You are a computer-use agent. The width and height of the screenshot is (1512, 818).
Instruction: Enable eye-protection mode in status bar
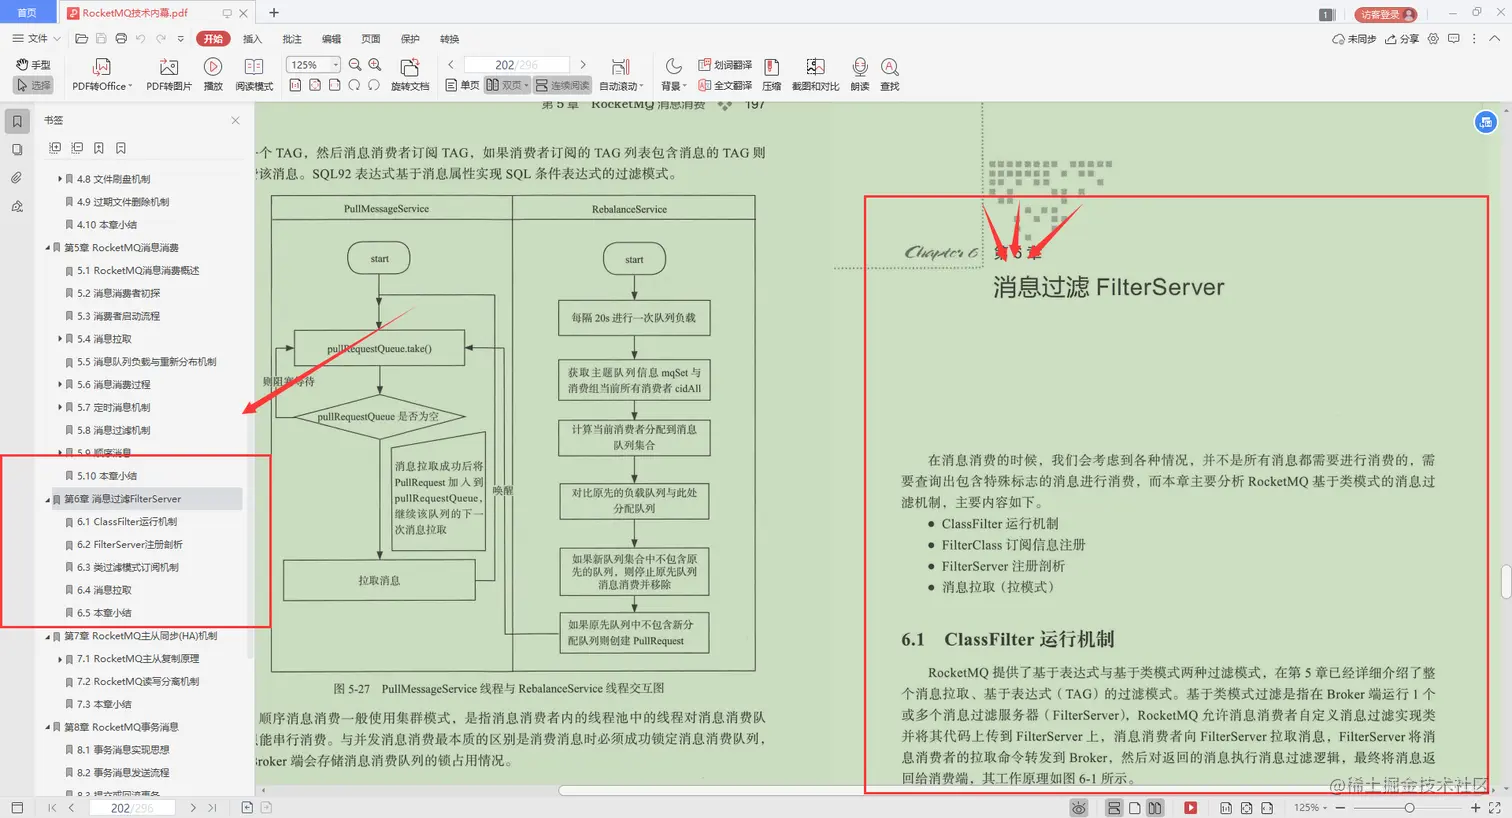[x=1078, y=807]
